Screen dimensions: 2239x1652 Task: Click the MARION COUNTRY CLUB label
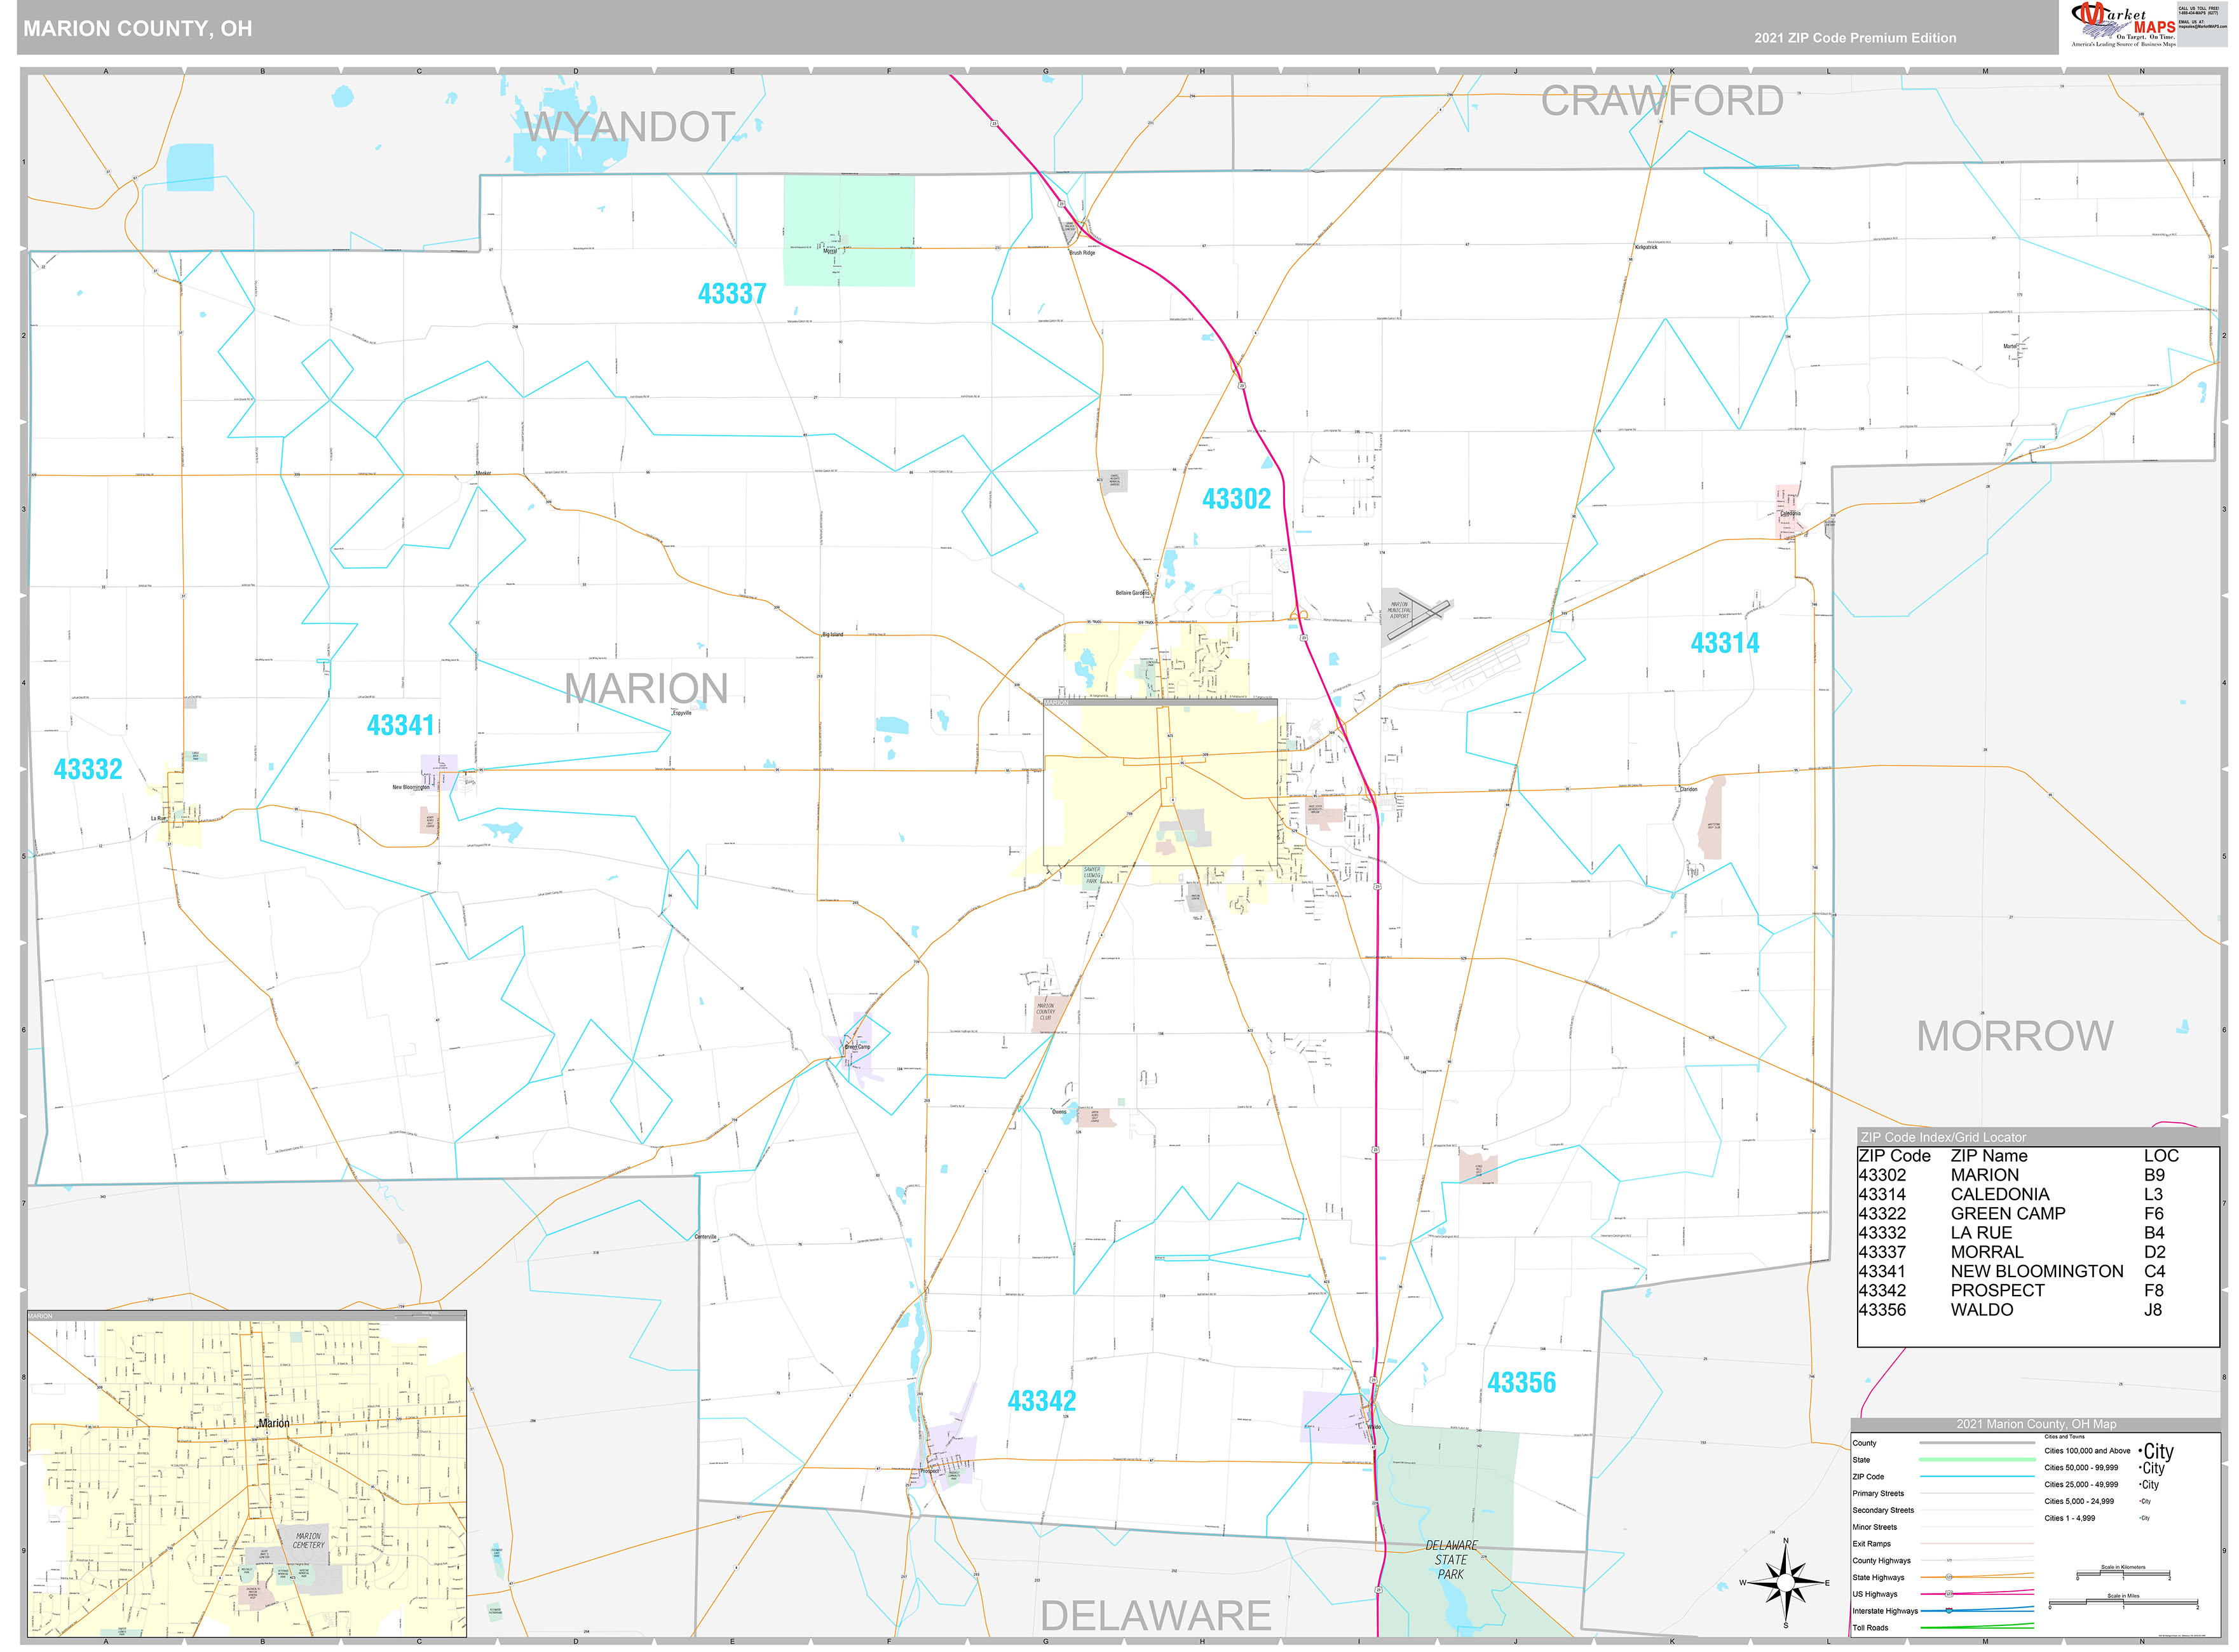click(1045, 1012)
